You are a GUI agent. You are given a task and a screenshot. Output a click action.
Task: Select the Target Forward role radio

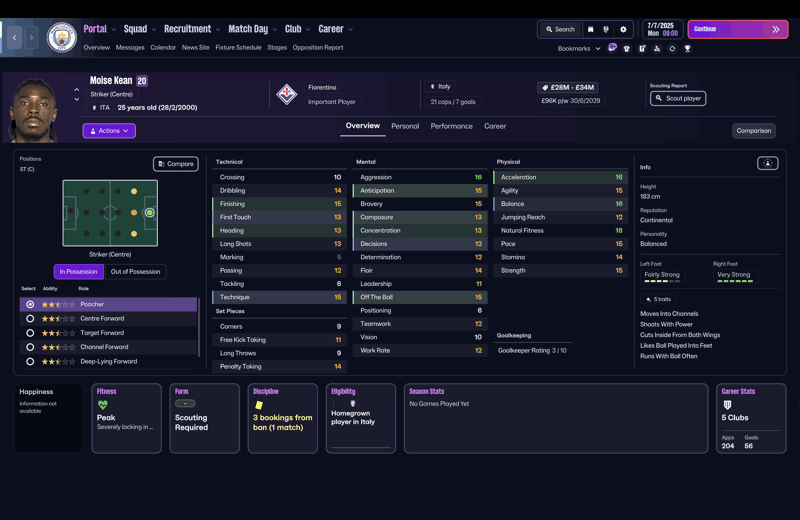coord(30,333)
